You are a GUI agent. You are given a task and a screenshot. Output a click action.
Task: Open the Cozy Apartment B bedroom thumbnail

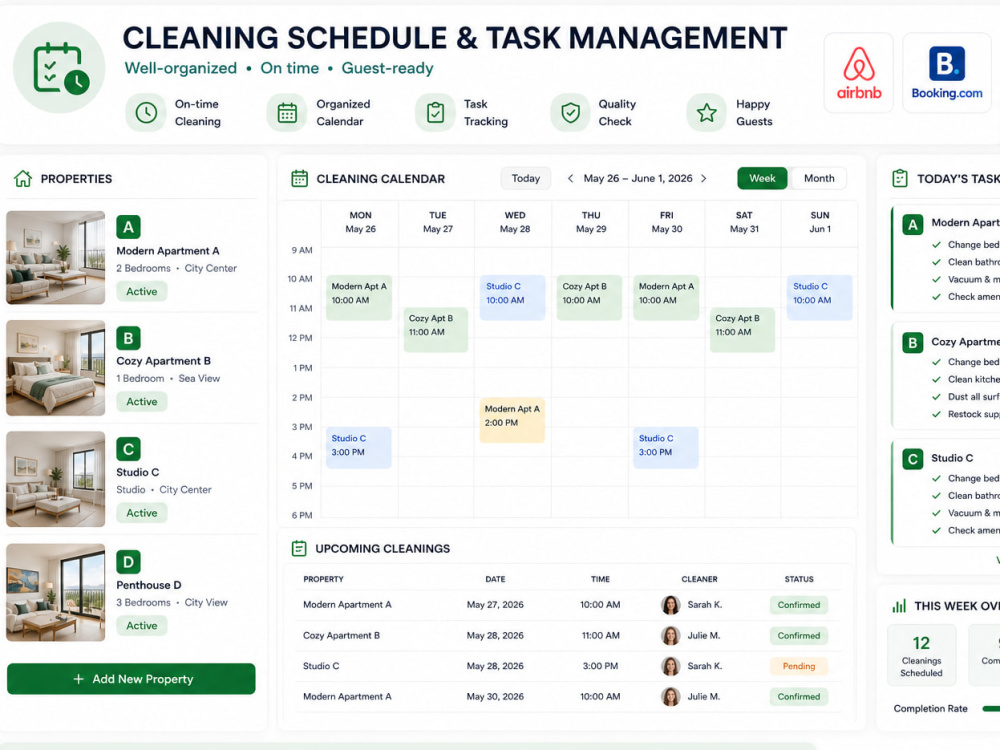[x=55, y=368]
